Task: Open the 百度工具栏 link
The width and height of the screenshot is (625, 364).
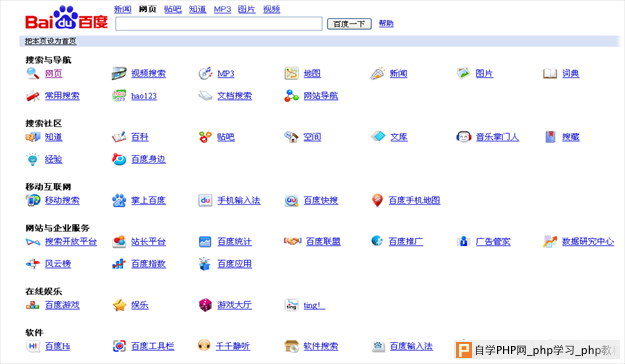Action: coord(153,346)
